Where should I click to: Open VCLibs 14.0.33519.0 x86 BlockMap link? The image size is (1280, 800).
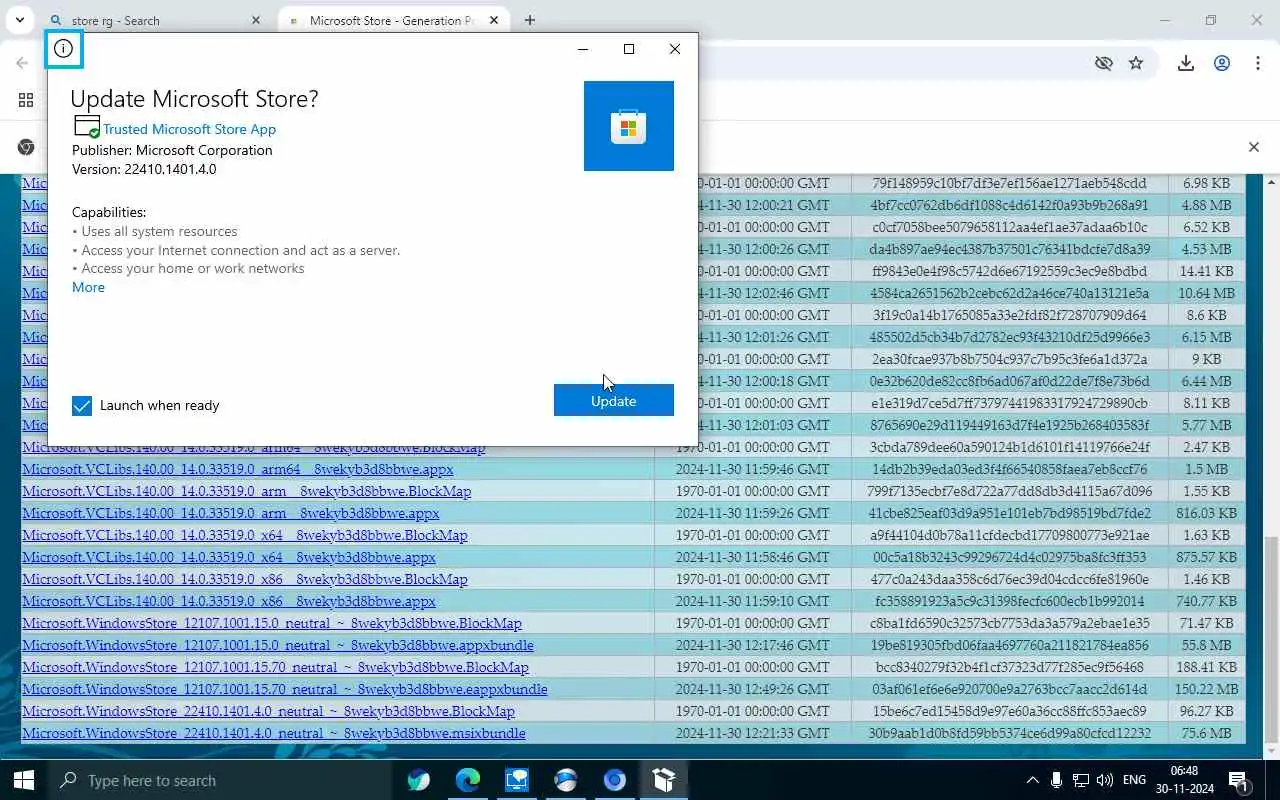coord(245,579)
